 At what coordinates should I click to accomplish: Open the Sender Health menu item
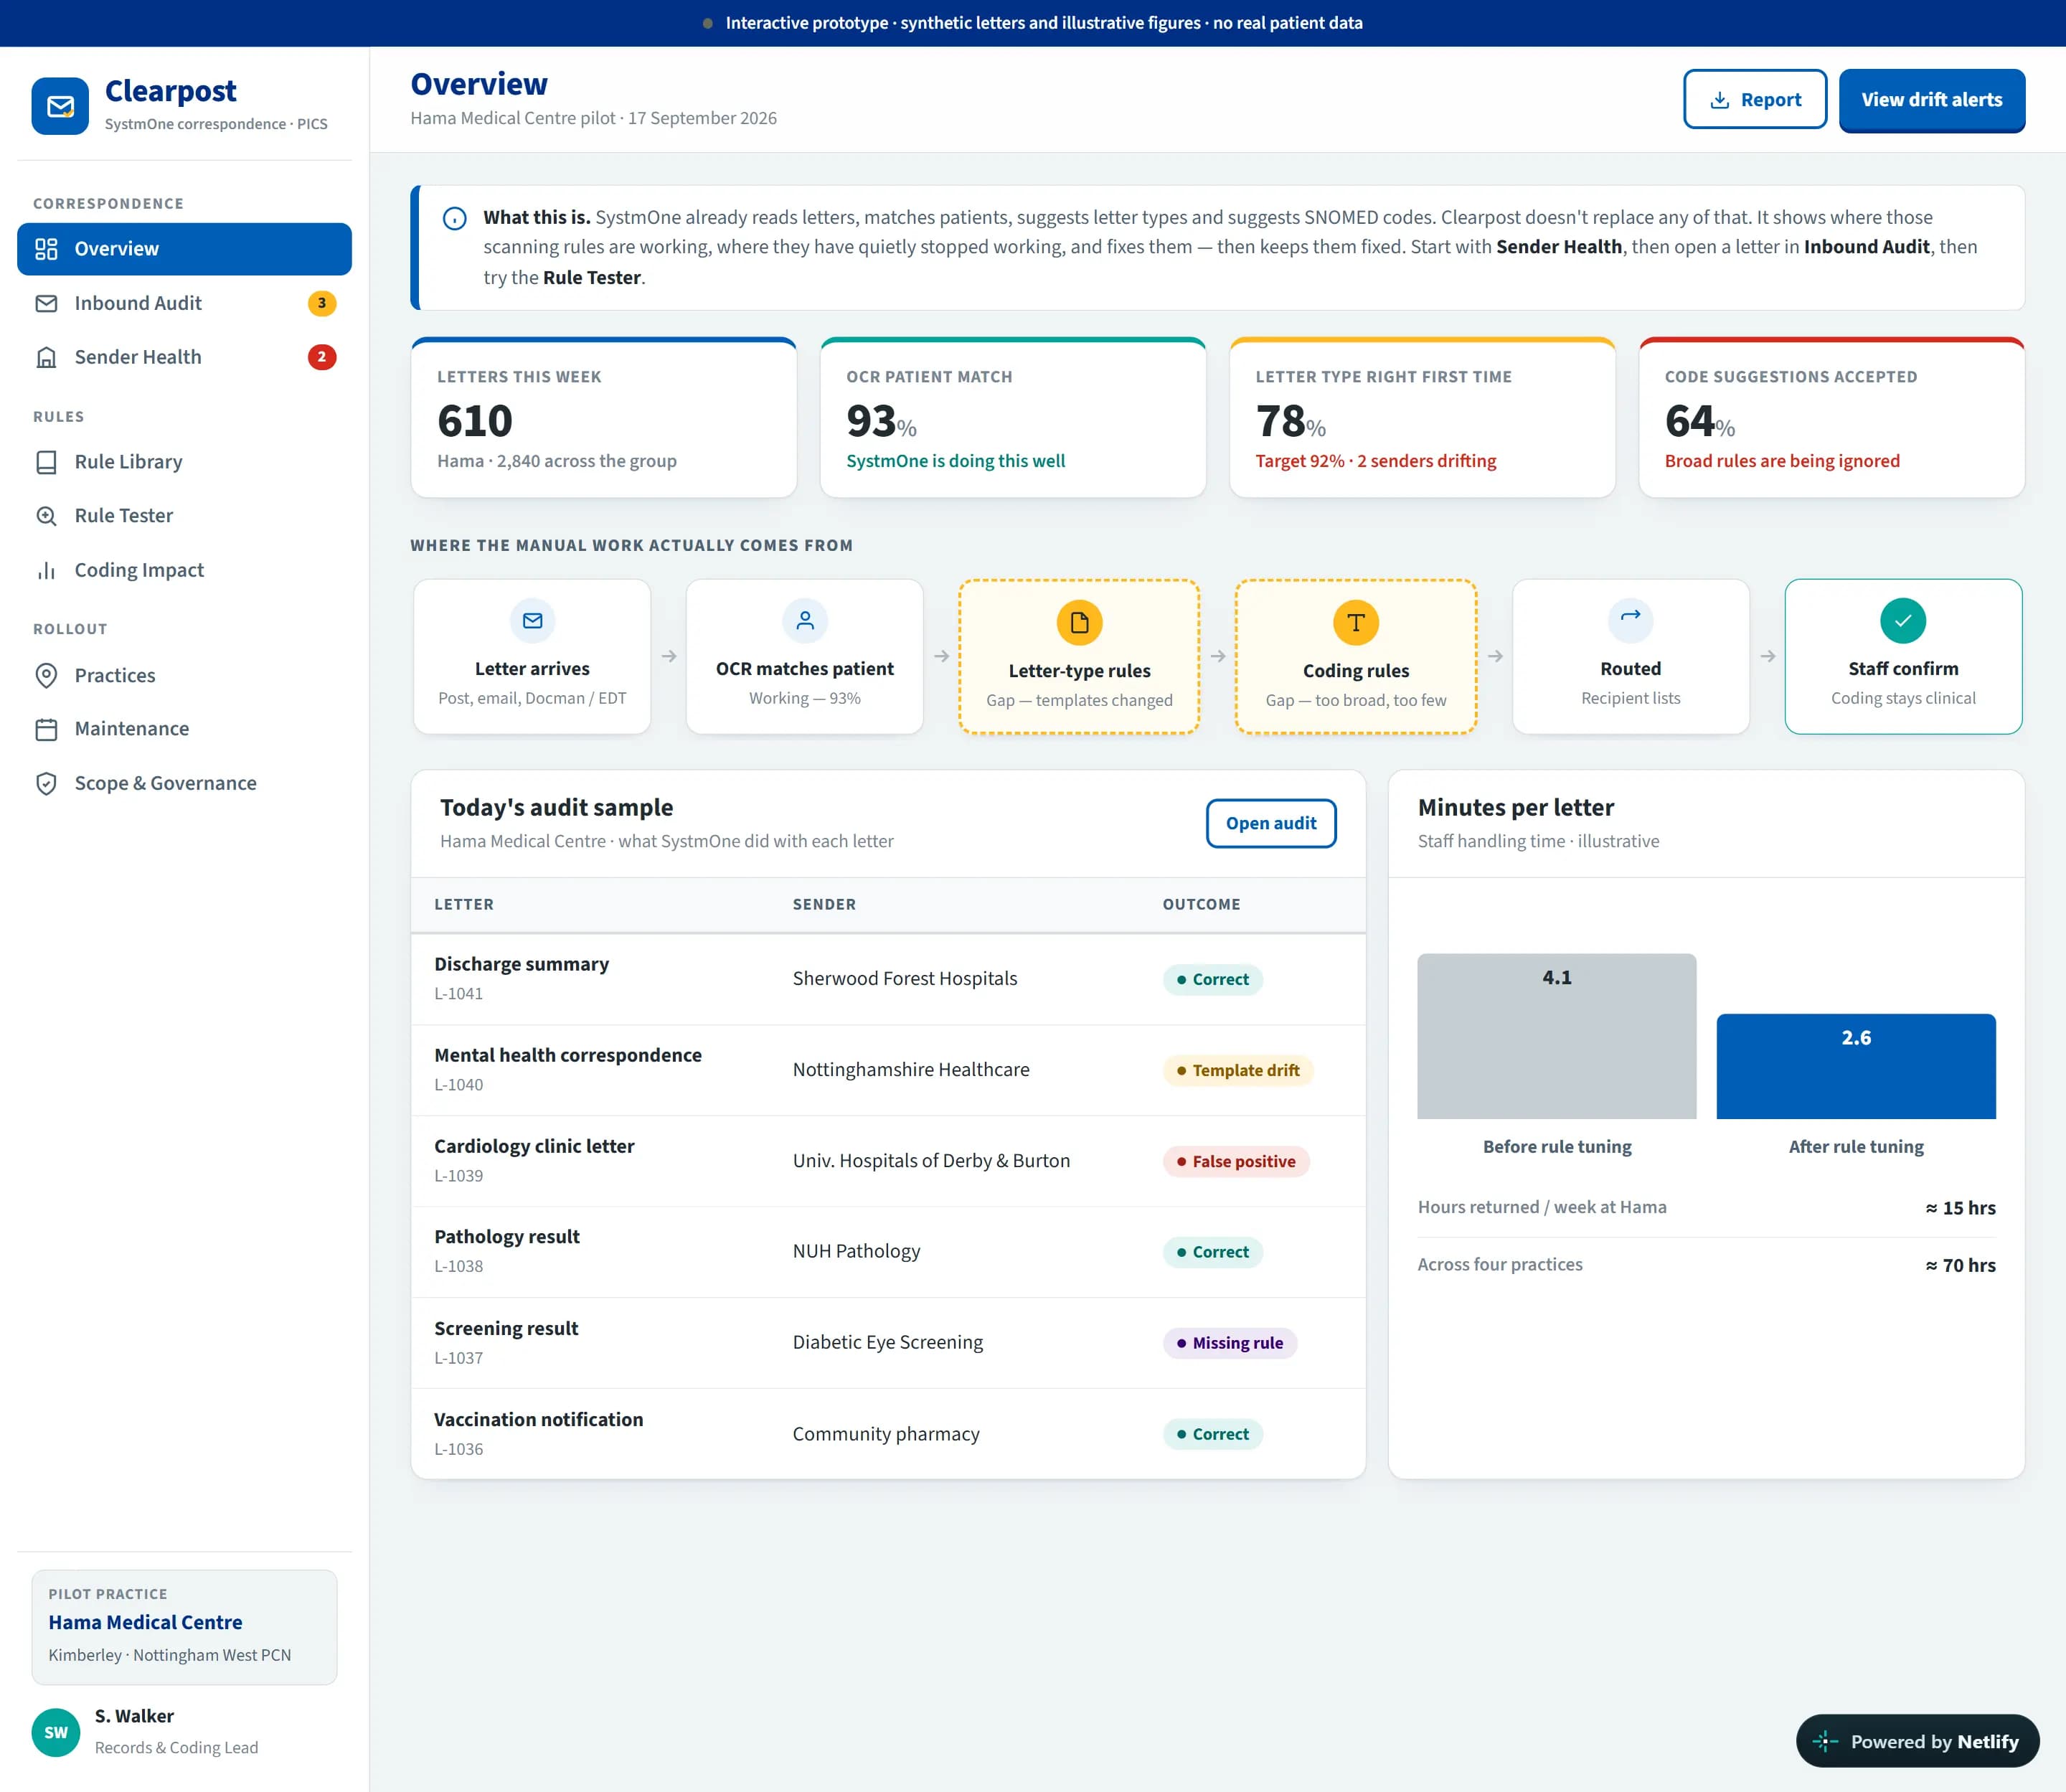click(184, 357)
